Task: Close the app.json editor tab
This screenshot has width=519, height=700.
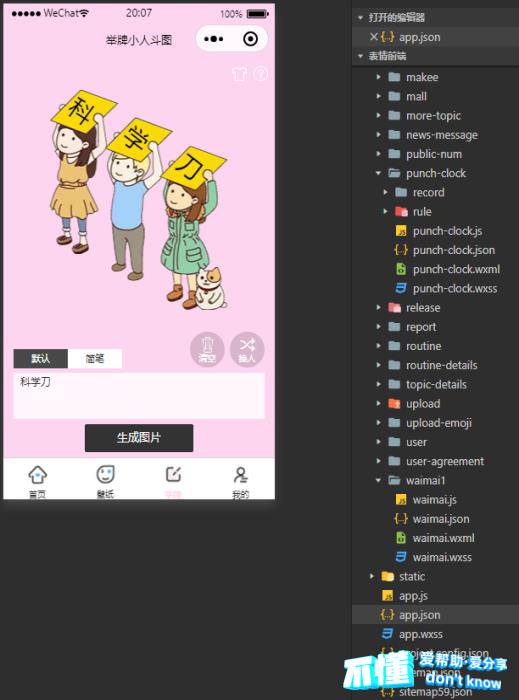Action: (x=374, y=37)
